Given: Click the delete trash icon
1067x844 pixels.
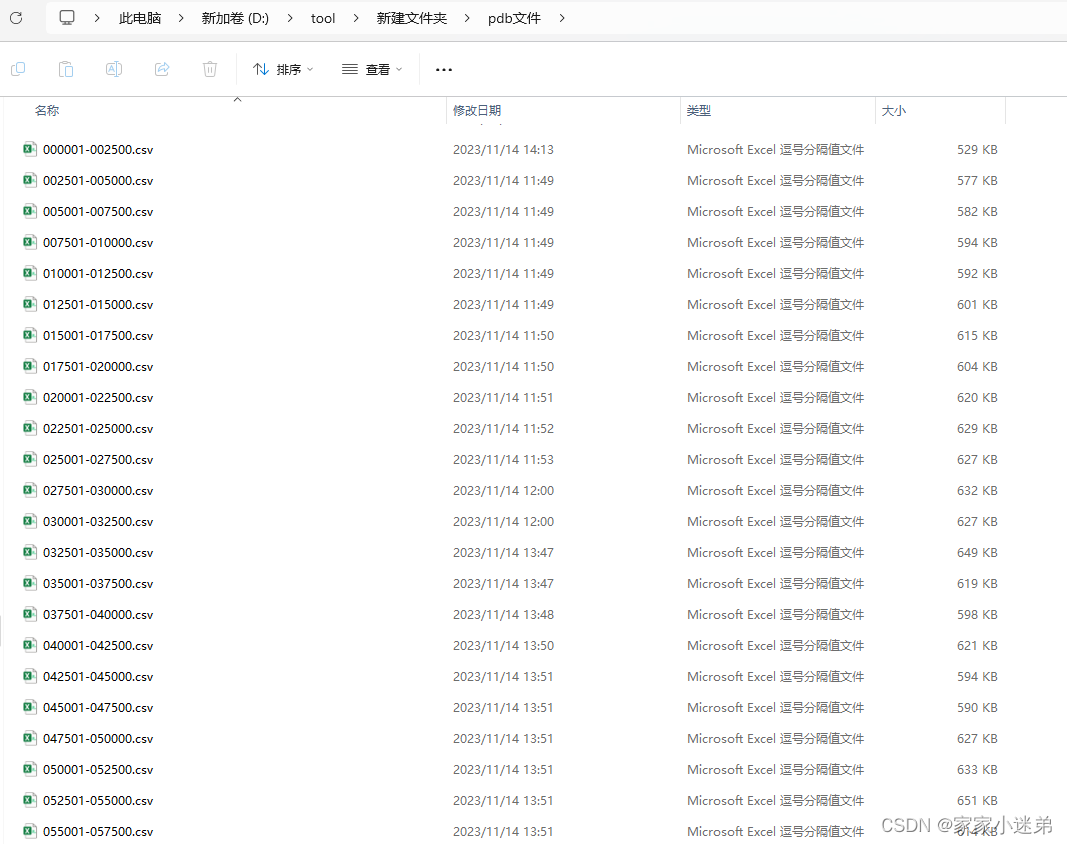Looking at the screenshot, I should (x=210, y=69).
